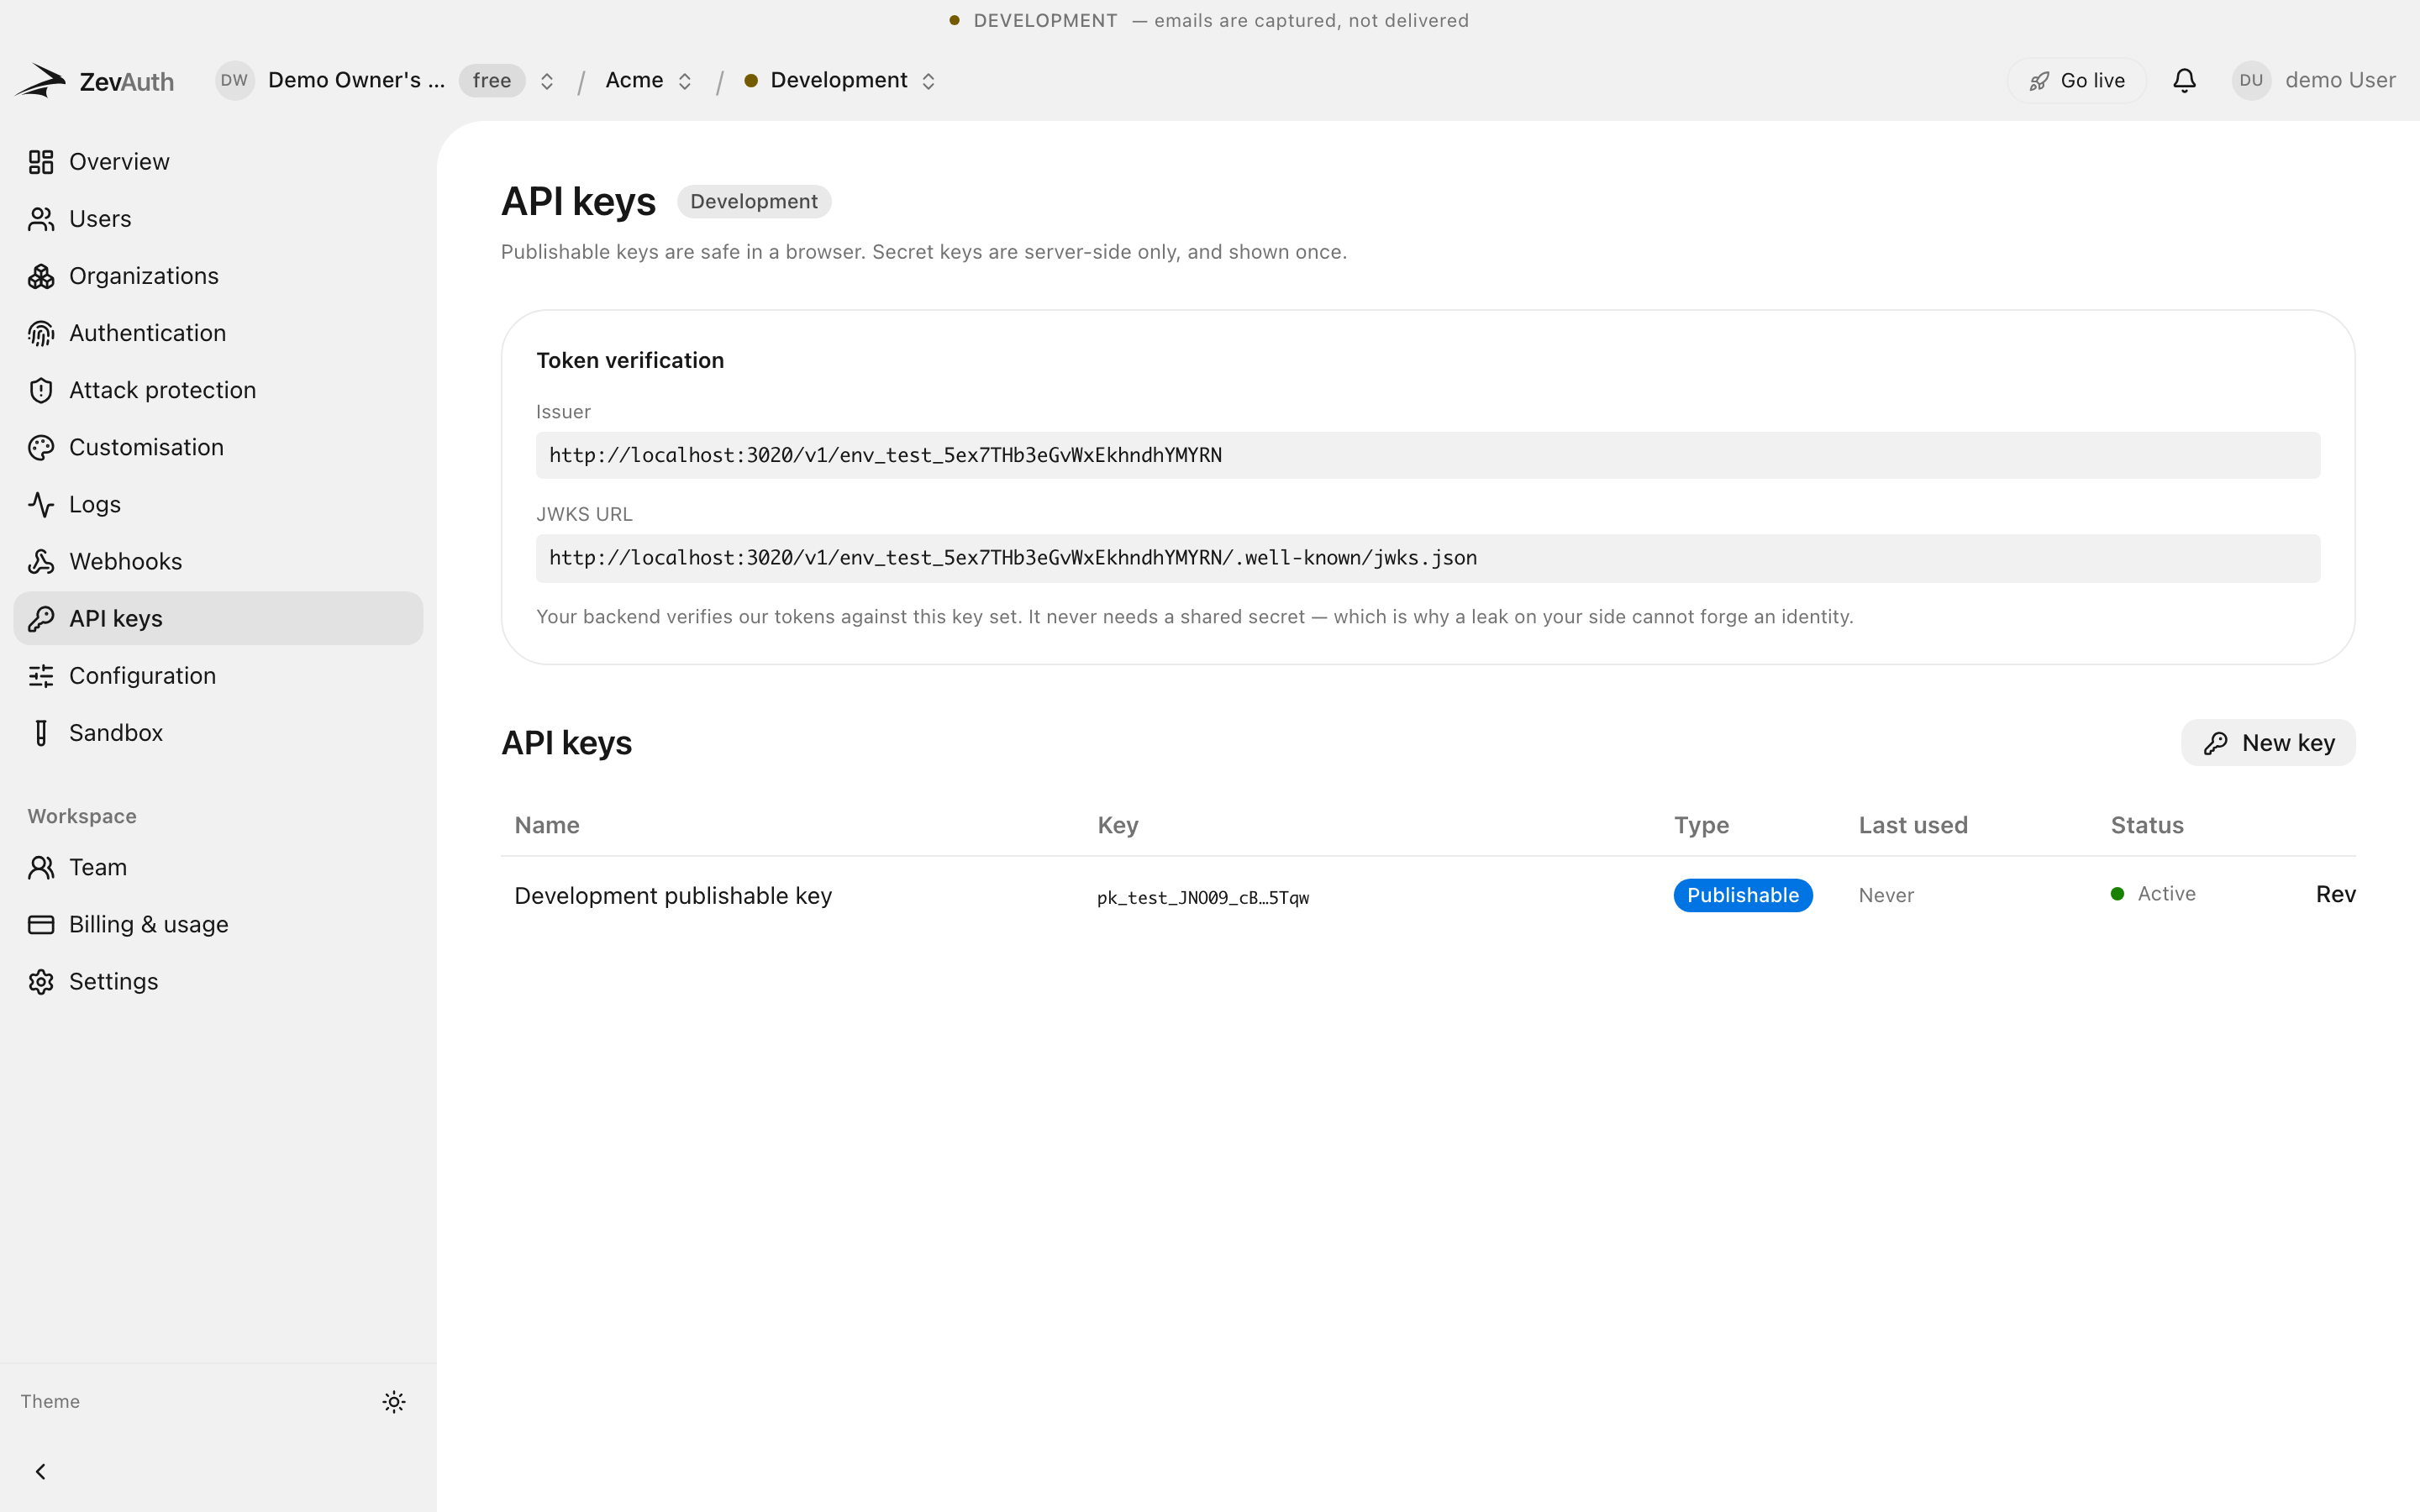This screenshot has width=2420, height=1512.
Task: Open the Webhooks menu entry
Action: [218, 561]
